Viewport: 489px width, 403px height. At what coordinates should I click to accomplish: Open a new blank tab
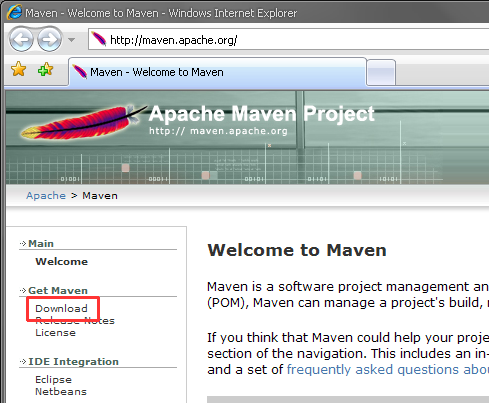381,73
